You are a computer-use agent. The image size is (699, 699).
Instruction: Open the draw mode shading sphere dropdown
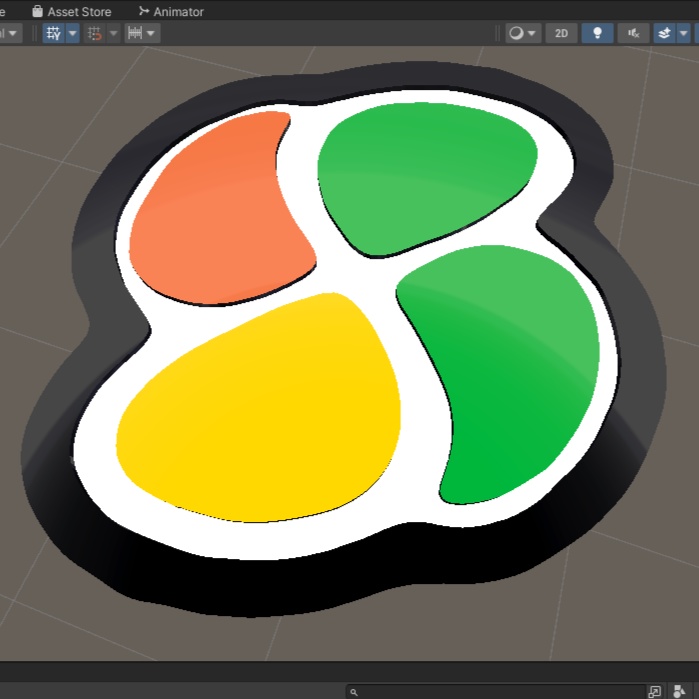(x=522, y=33)
